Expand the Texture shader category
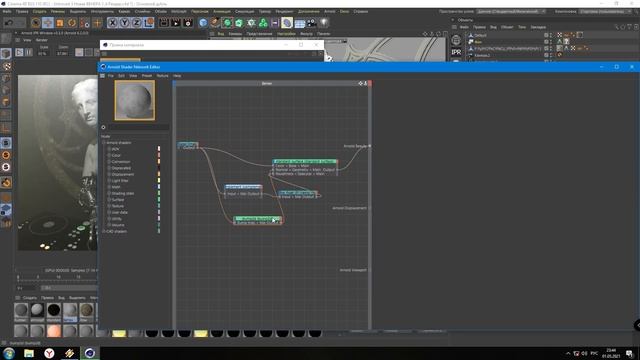This screenshot has width=640, height=360. [109, 206]
